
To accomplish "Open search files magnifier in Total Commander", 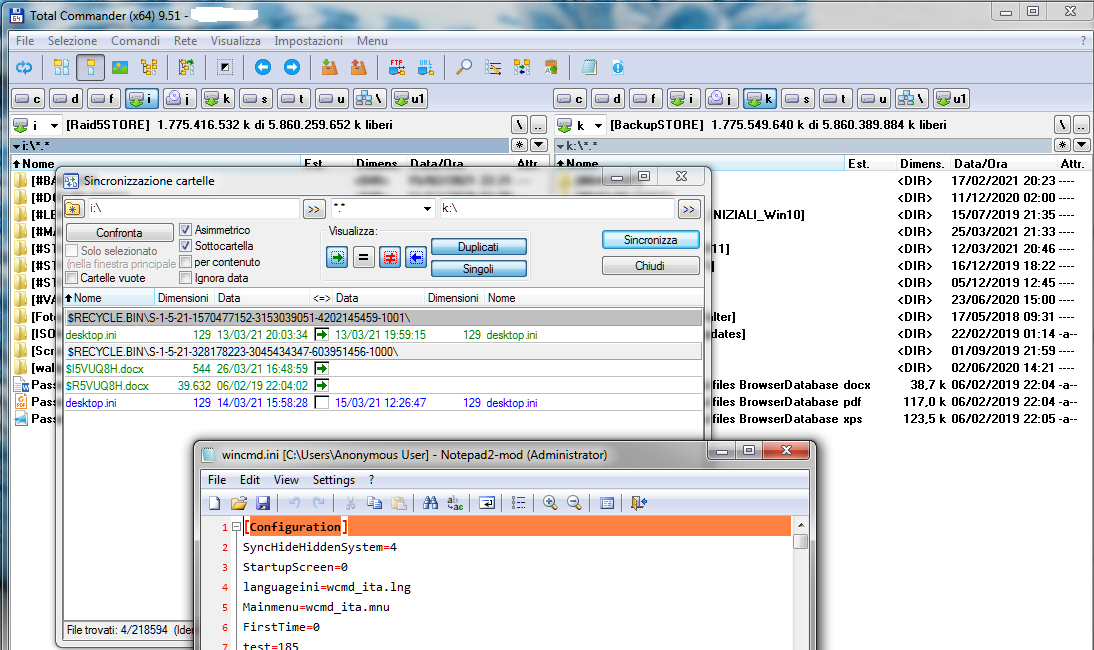I will tap(463, 68).
